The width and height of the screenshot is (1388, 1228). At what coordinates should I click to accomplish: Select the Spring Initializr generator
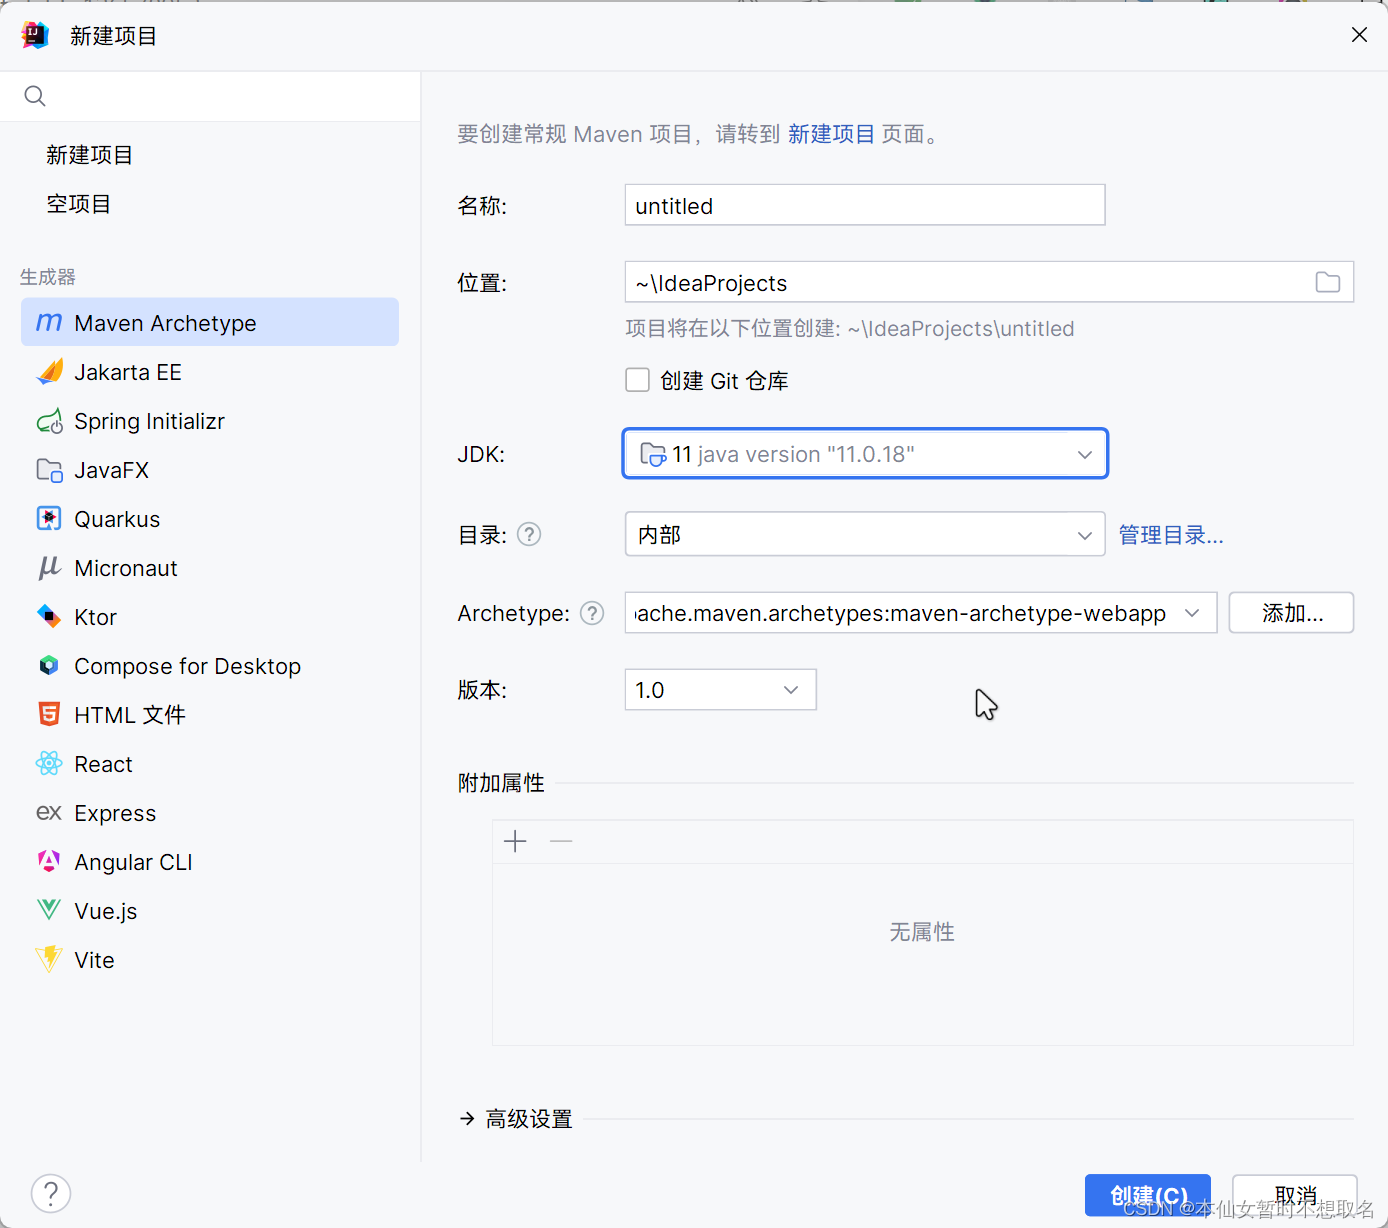(x=210, y=421)
